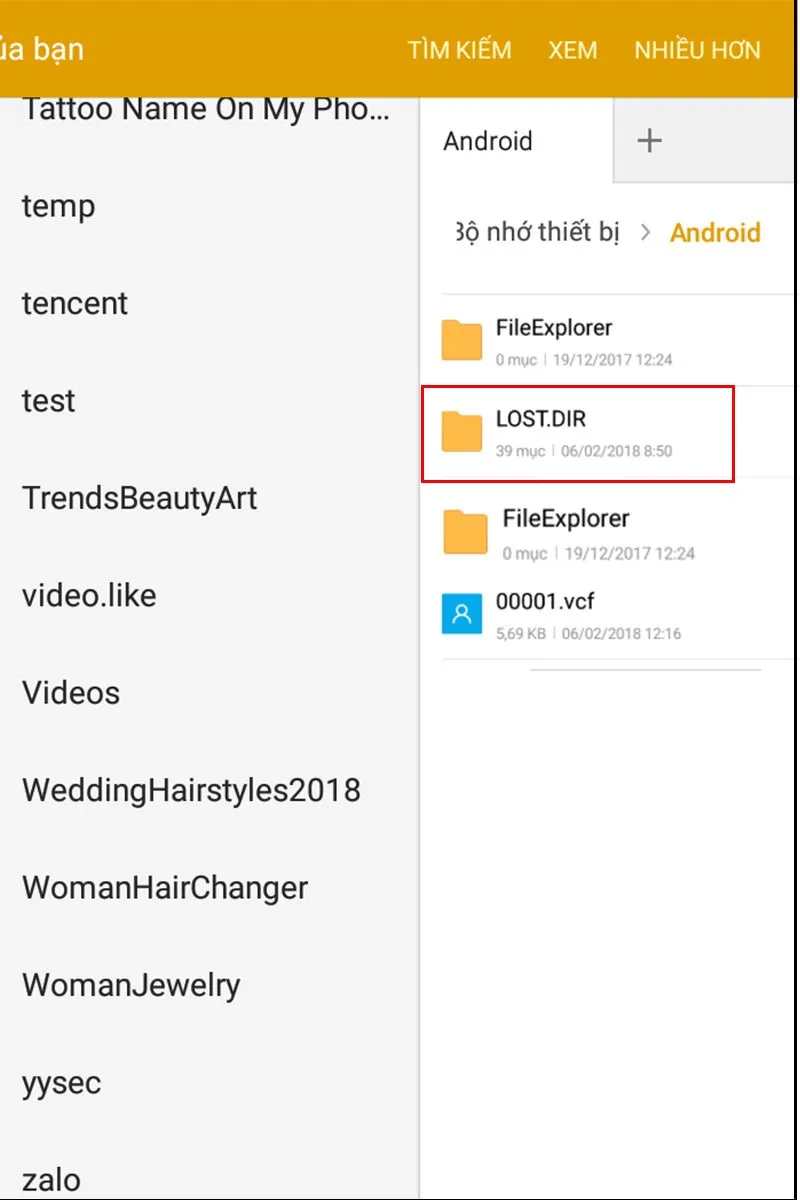Image resolution: width=800 pixels, height=1200 pixels.
Task: Tap the TÌM KIẾM search button
Action: click(x=459, y=50)
